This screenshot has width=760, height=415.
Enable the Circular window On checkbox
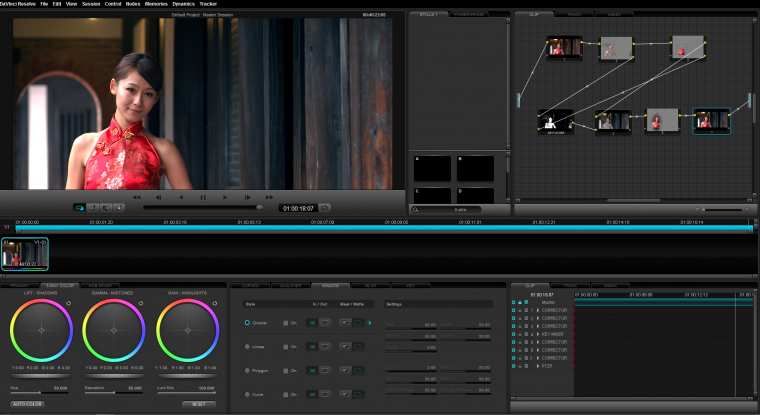click(x=286, y=323)
